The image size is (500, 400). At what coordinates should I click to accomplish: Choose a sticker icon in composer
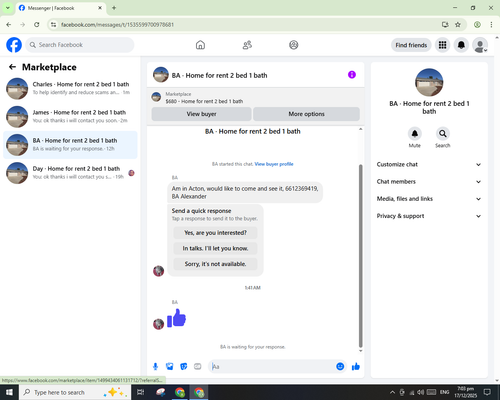[184, 367]
